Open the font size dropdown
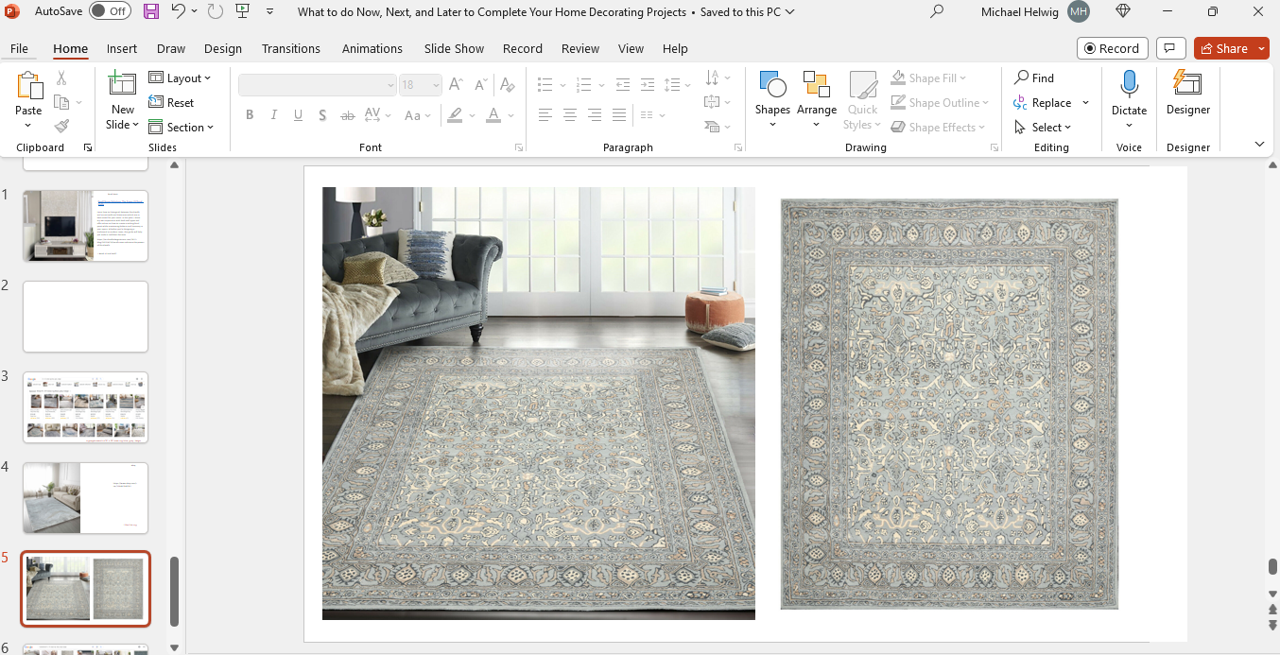The image size is (1280, 655). tap(436, 85)
